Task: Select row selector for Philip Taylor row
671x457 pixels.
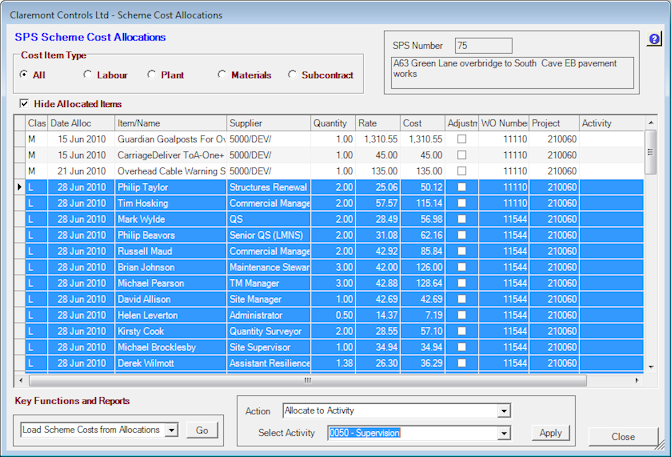Action: coord(20,187)
